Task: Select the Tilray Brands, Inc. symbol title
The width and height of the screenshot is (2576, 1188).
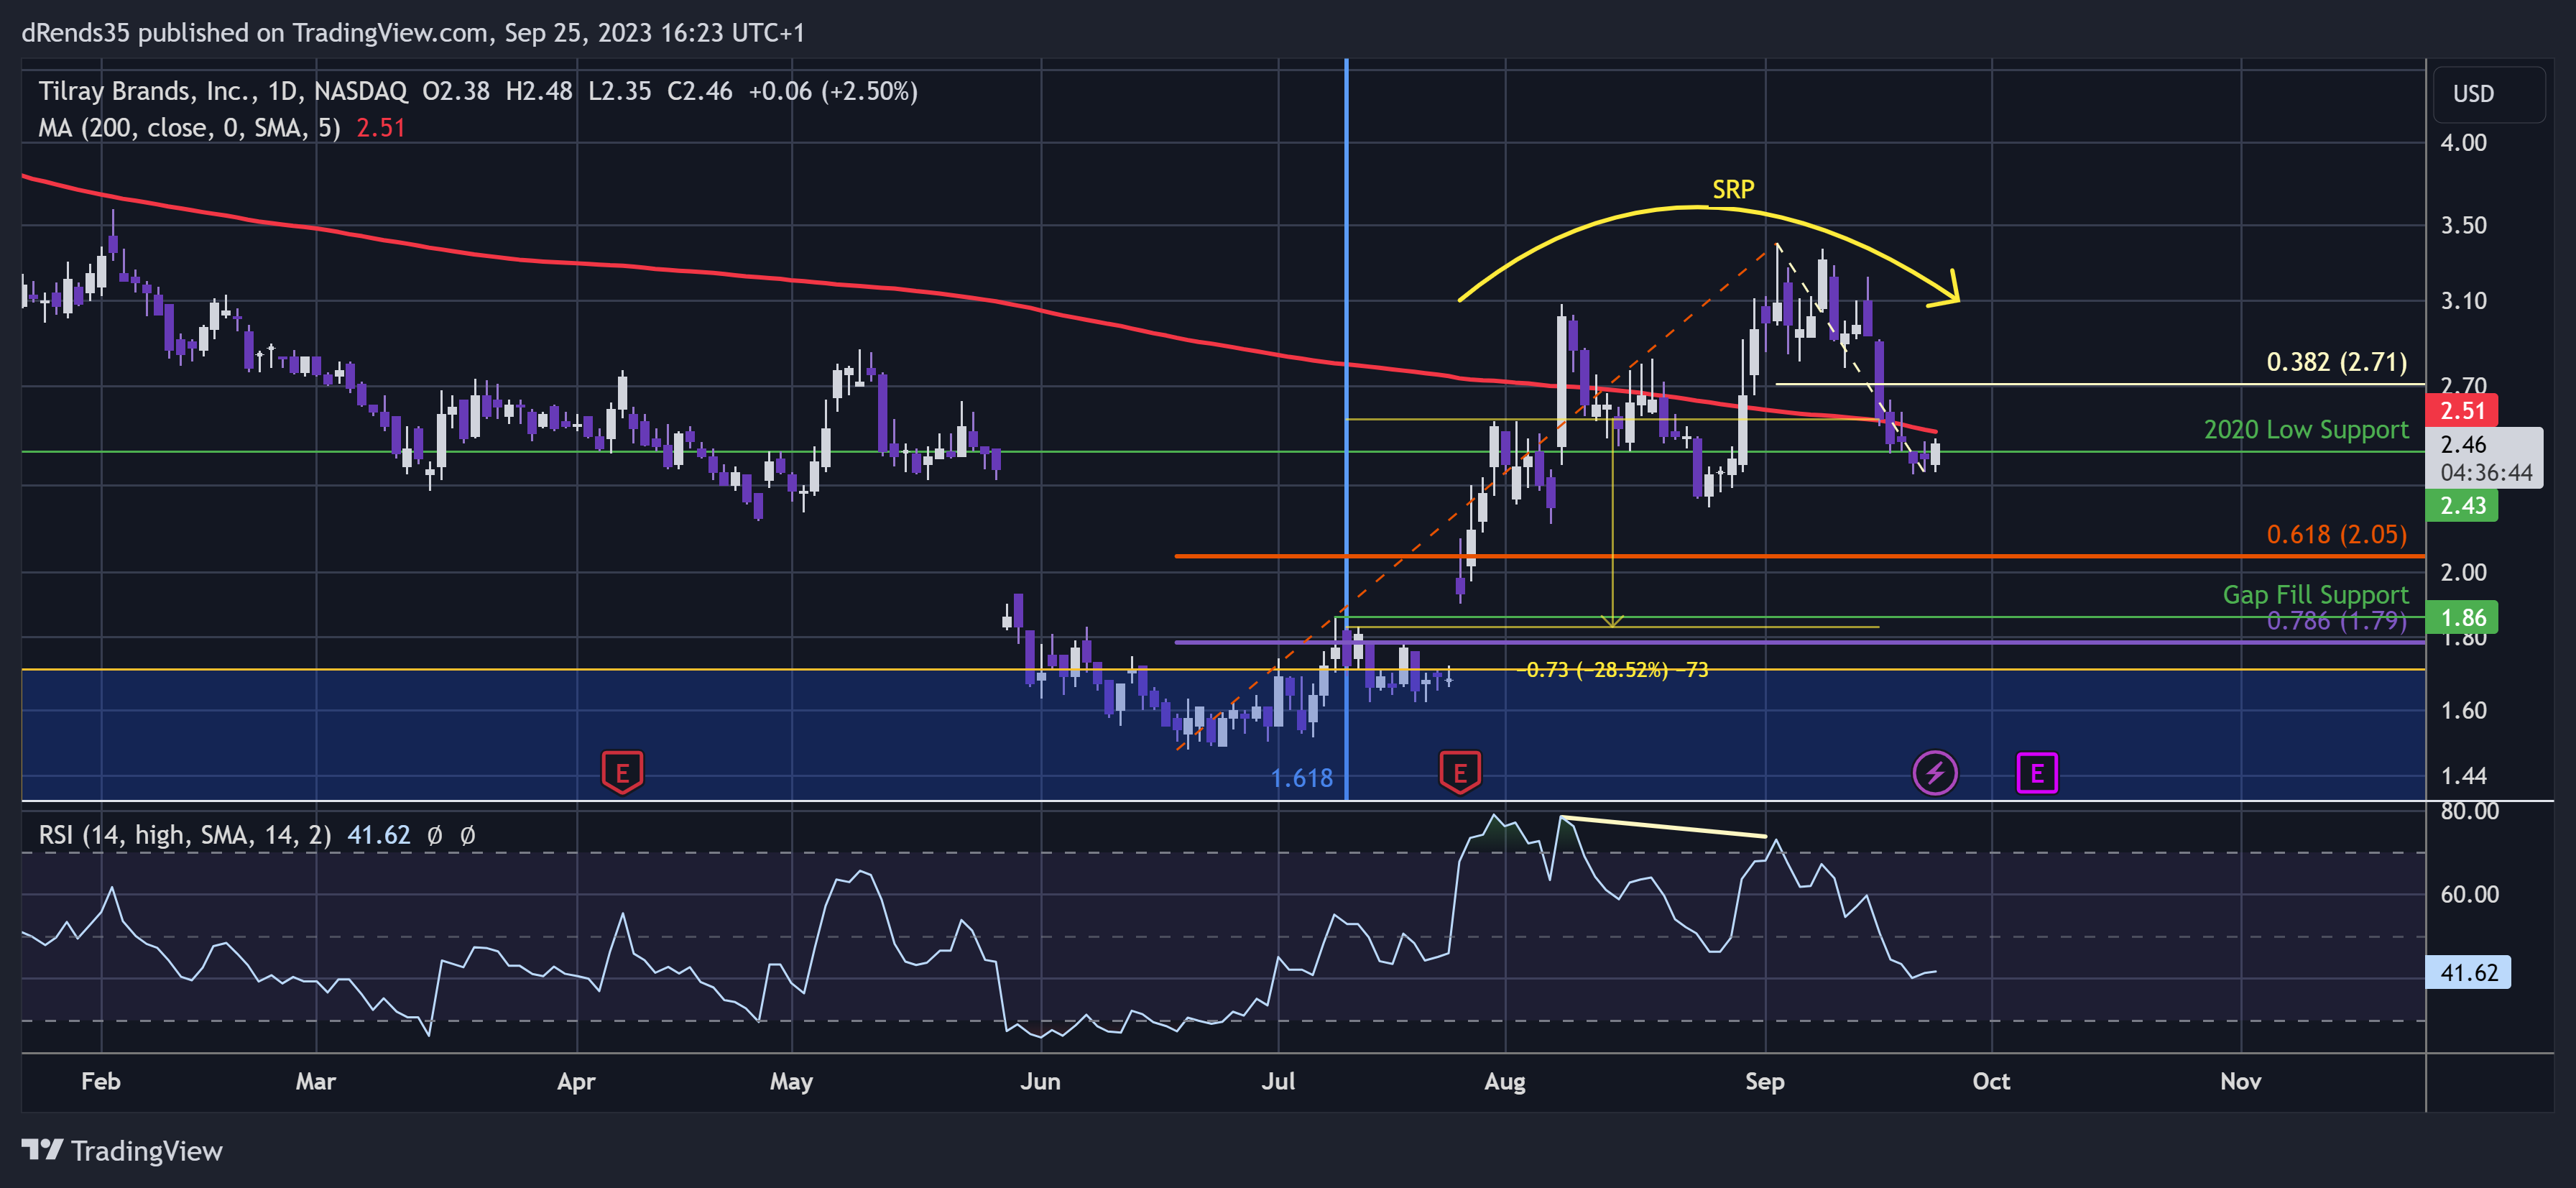Action: [x=145, y=91]
